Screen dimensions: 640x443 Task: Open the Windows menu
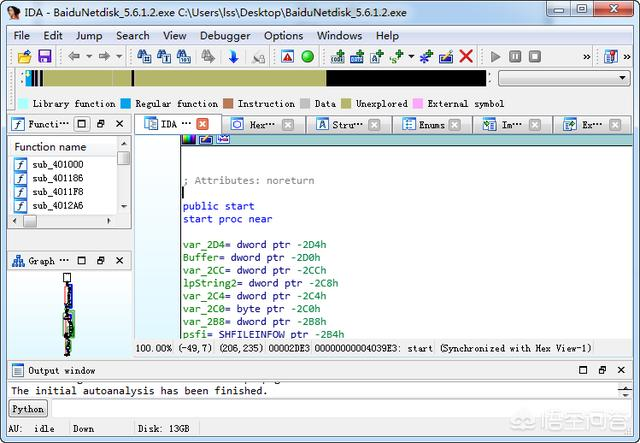click(340, 36)
